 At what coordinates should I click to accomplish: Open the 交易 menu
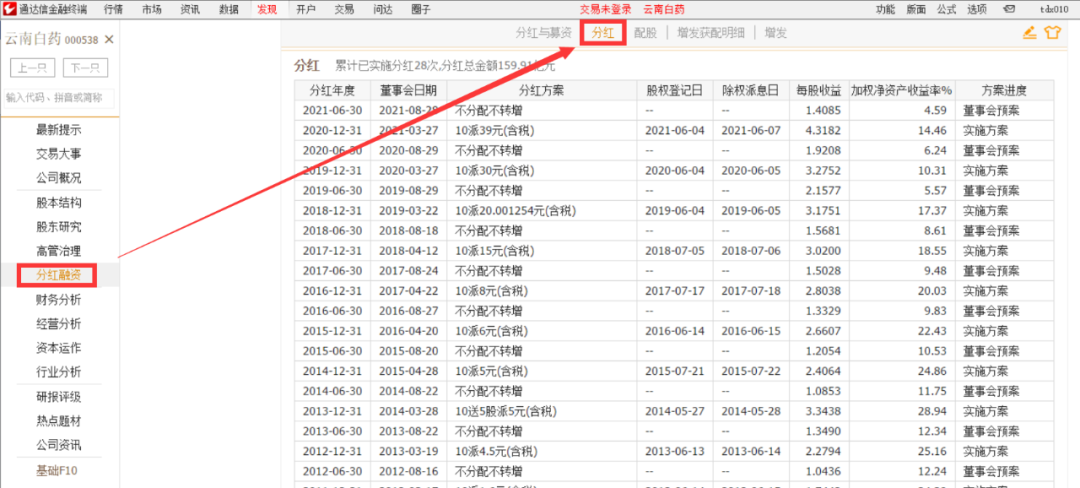point(344,9)
